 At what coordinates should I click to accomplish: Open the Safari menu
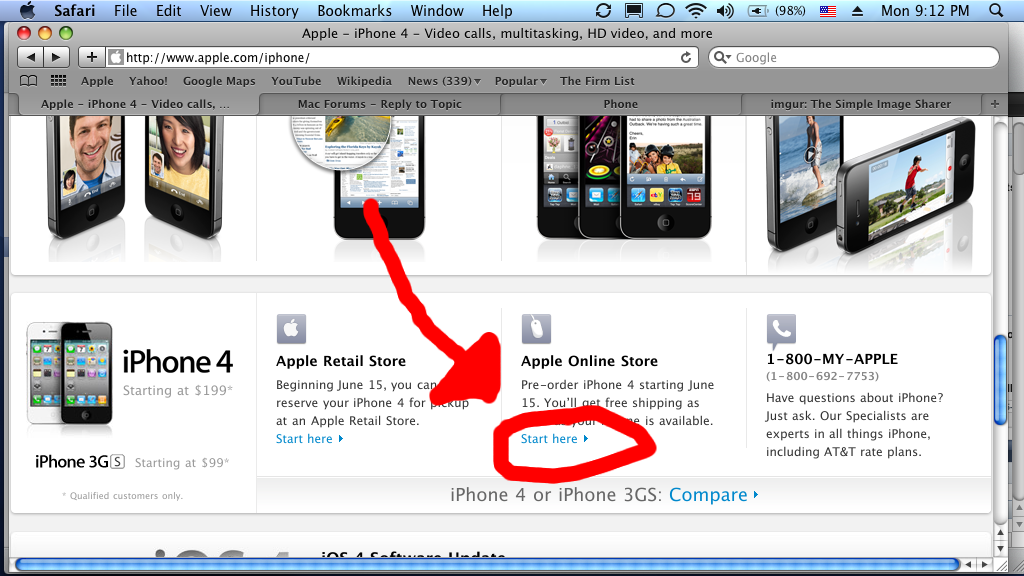pos(74,10)
